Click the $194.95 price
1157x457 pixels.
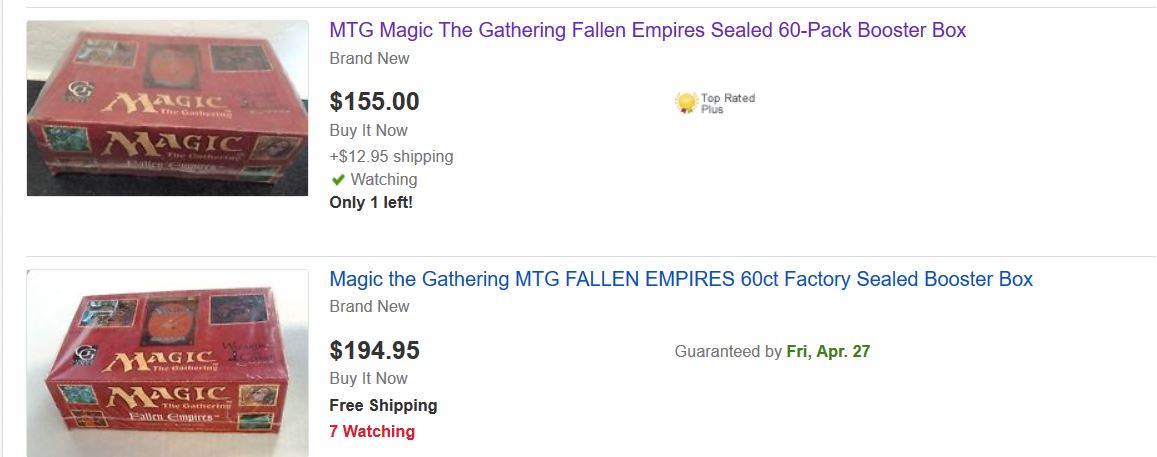click(374, 351)
